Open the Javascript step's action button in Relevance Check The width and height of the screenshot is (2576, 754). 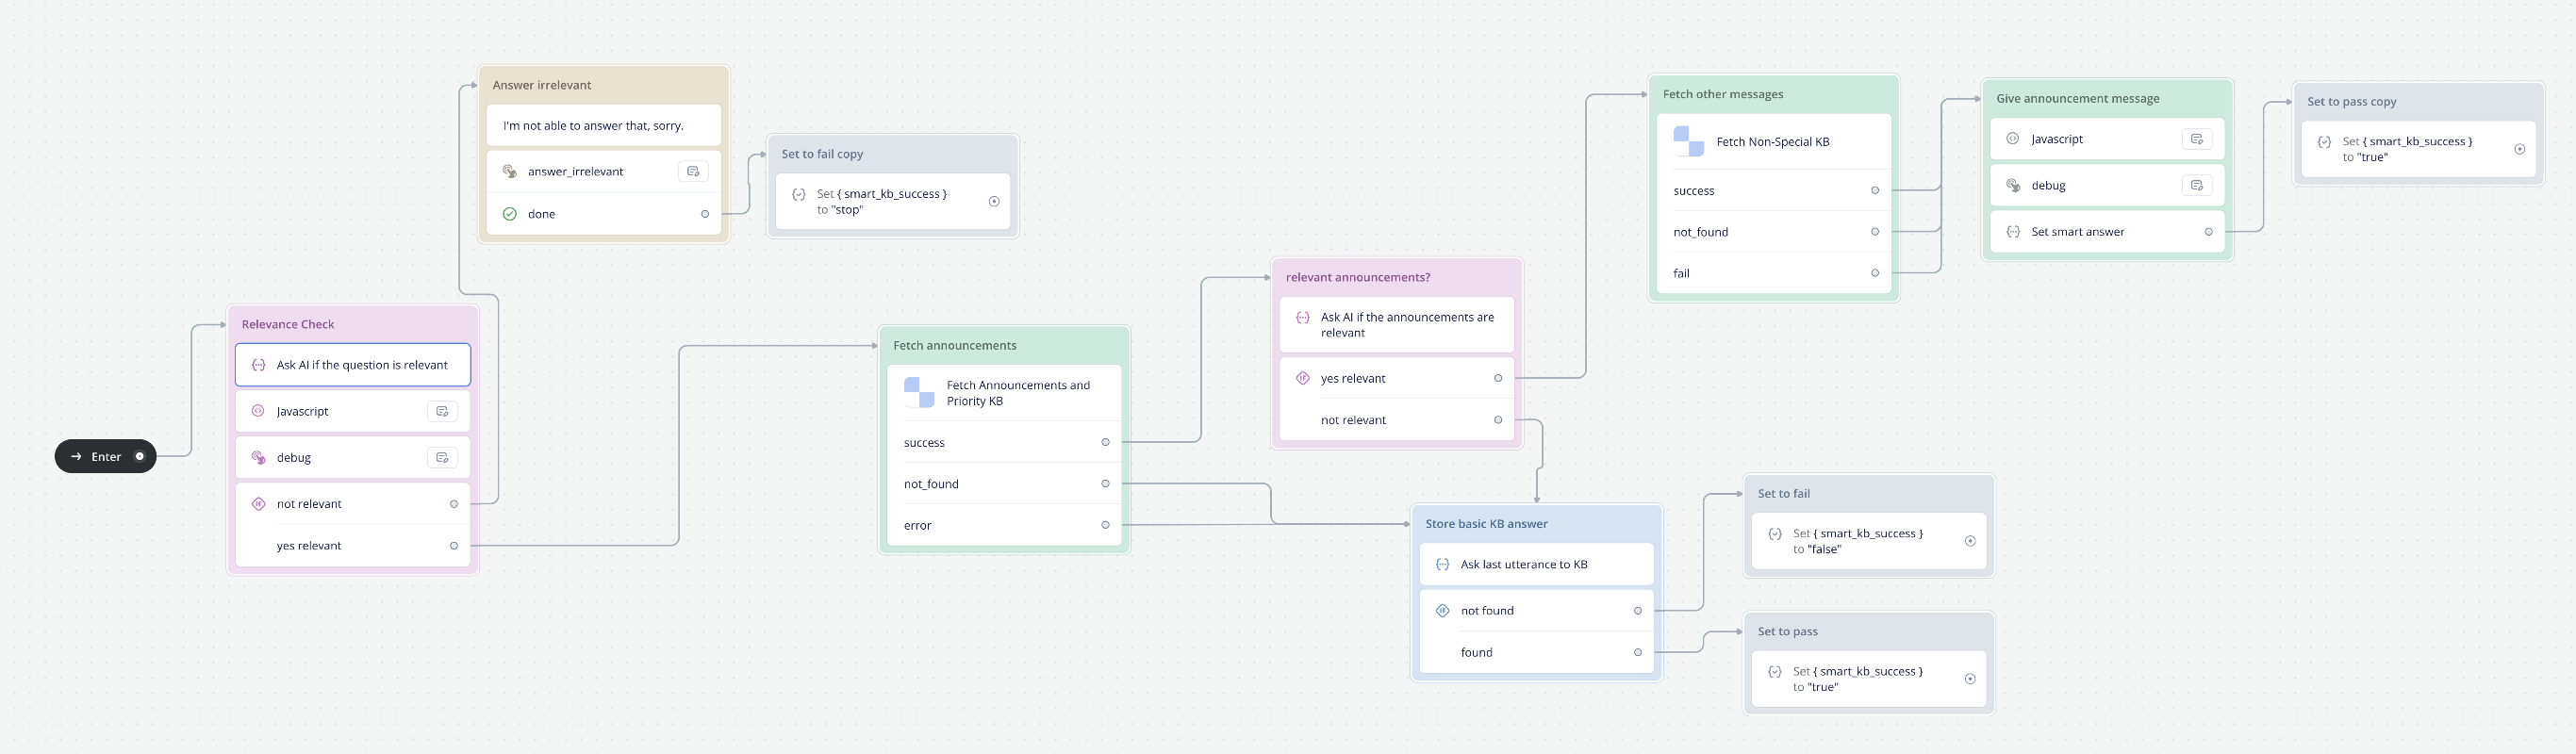442,411
